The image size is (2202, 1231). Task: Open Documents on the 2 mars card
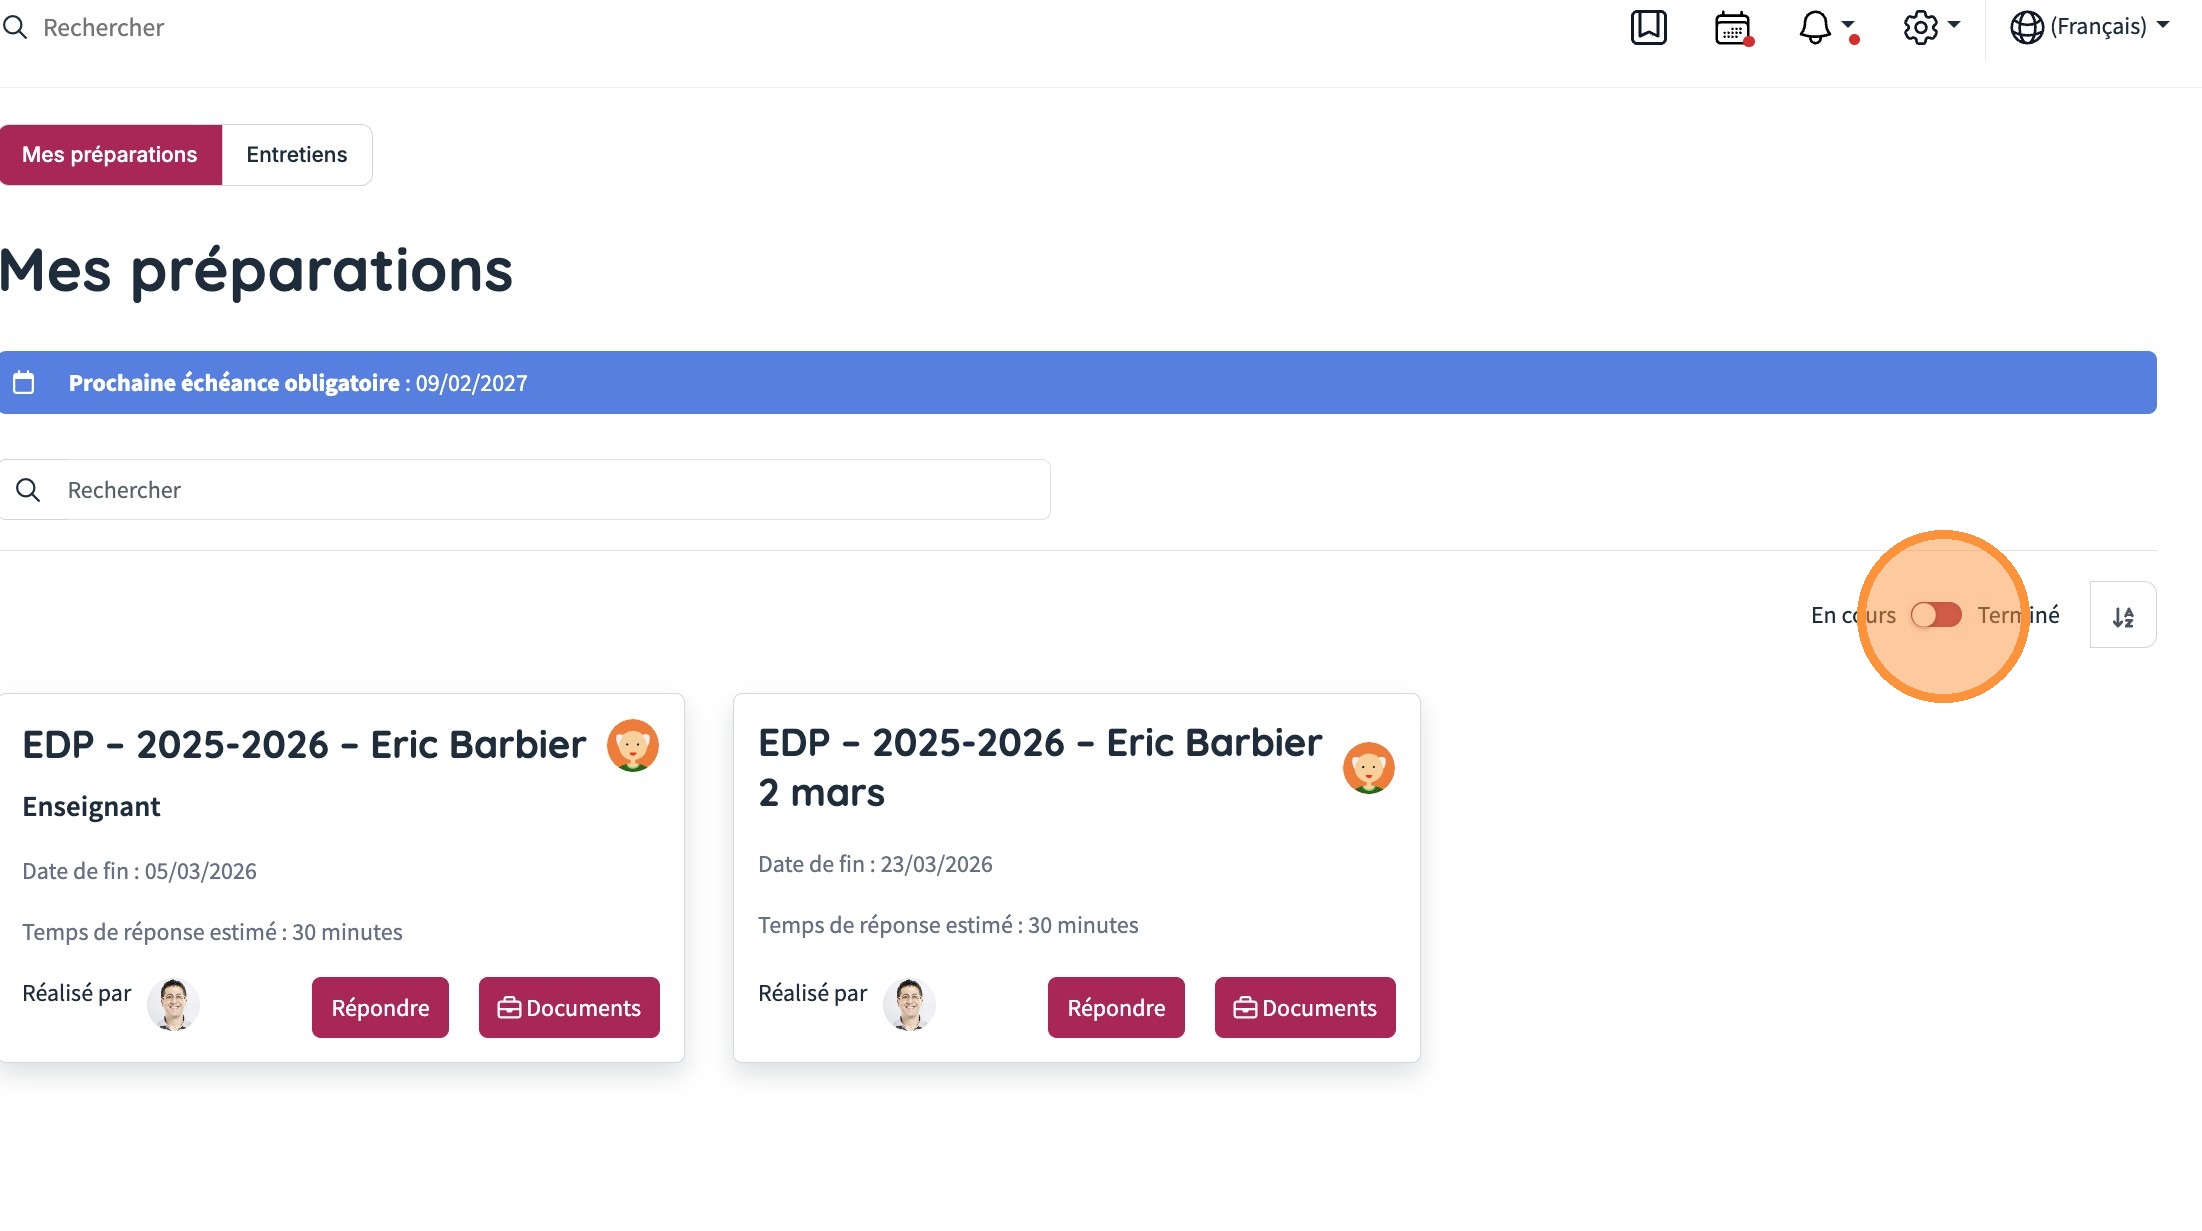click(1305, 1008)
